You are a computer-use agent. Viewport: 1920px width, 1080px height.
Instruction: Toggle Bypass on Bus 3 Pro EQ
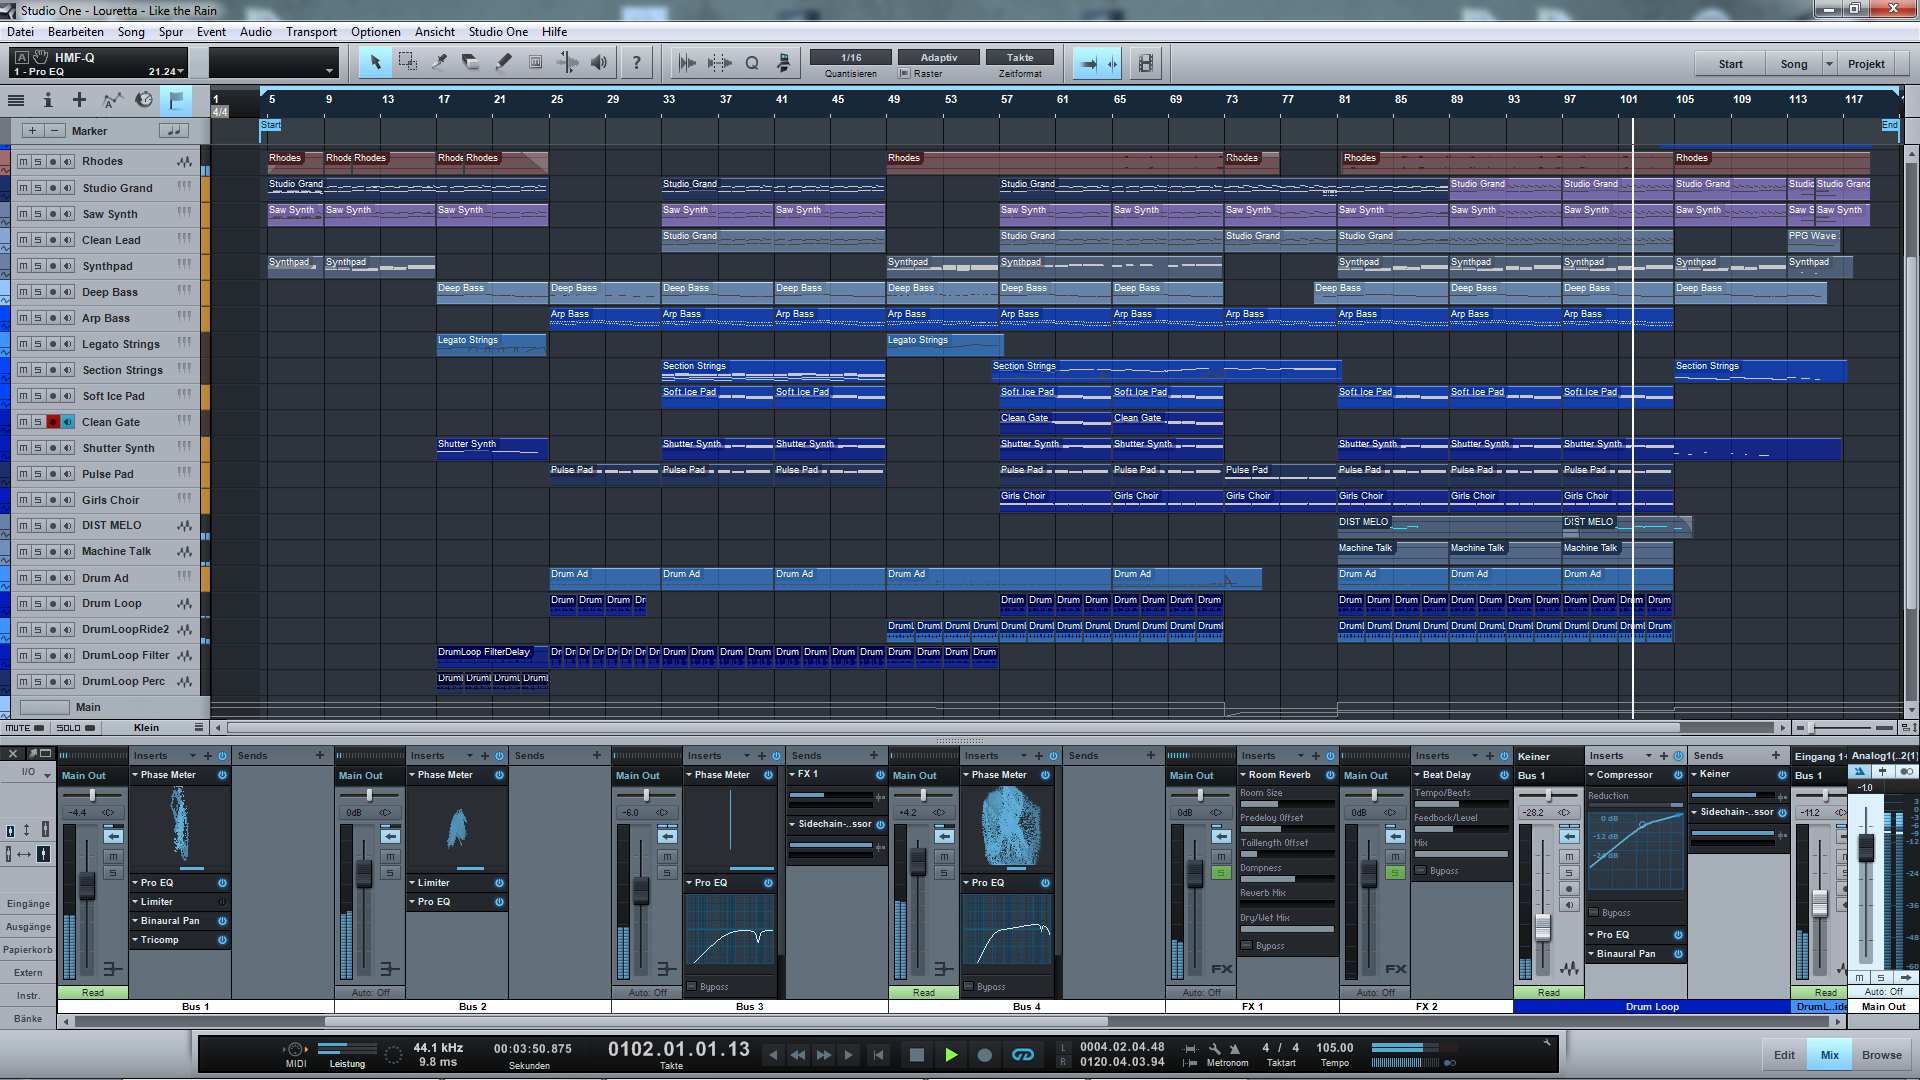click(691, 987)
